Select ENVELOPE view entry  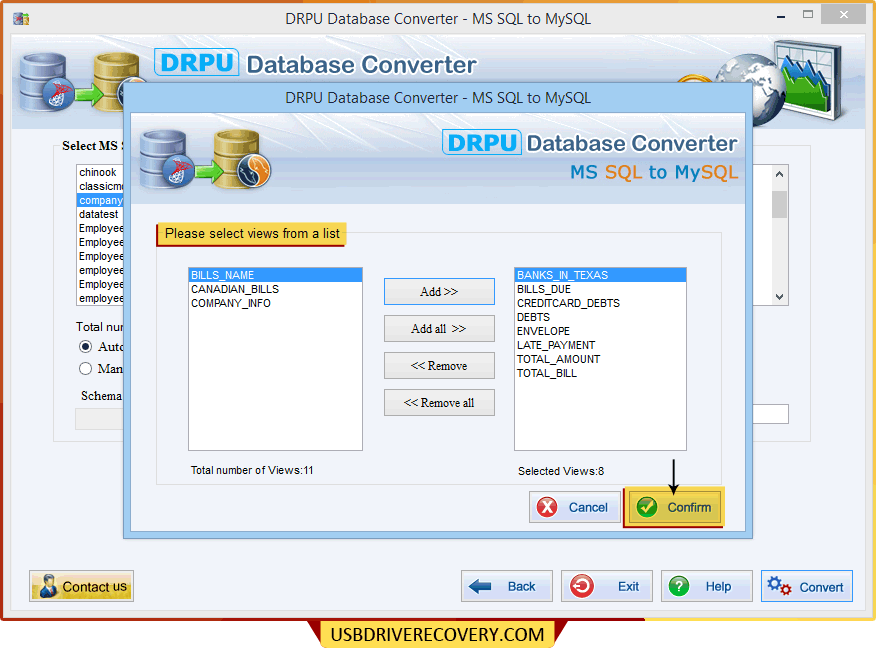[600, 331]
